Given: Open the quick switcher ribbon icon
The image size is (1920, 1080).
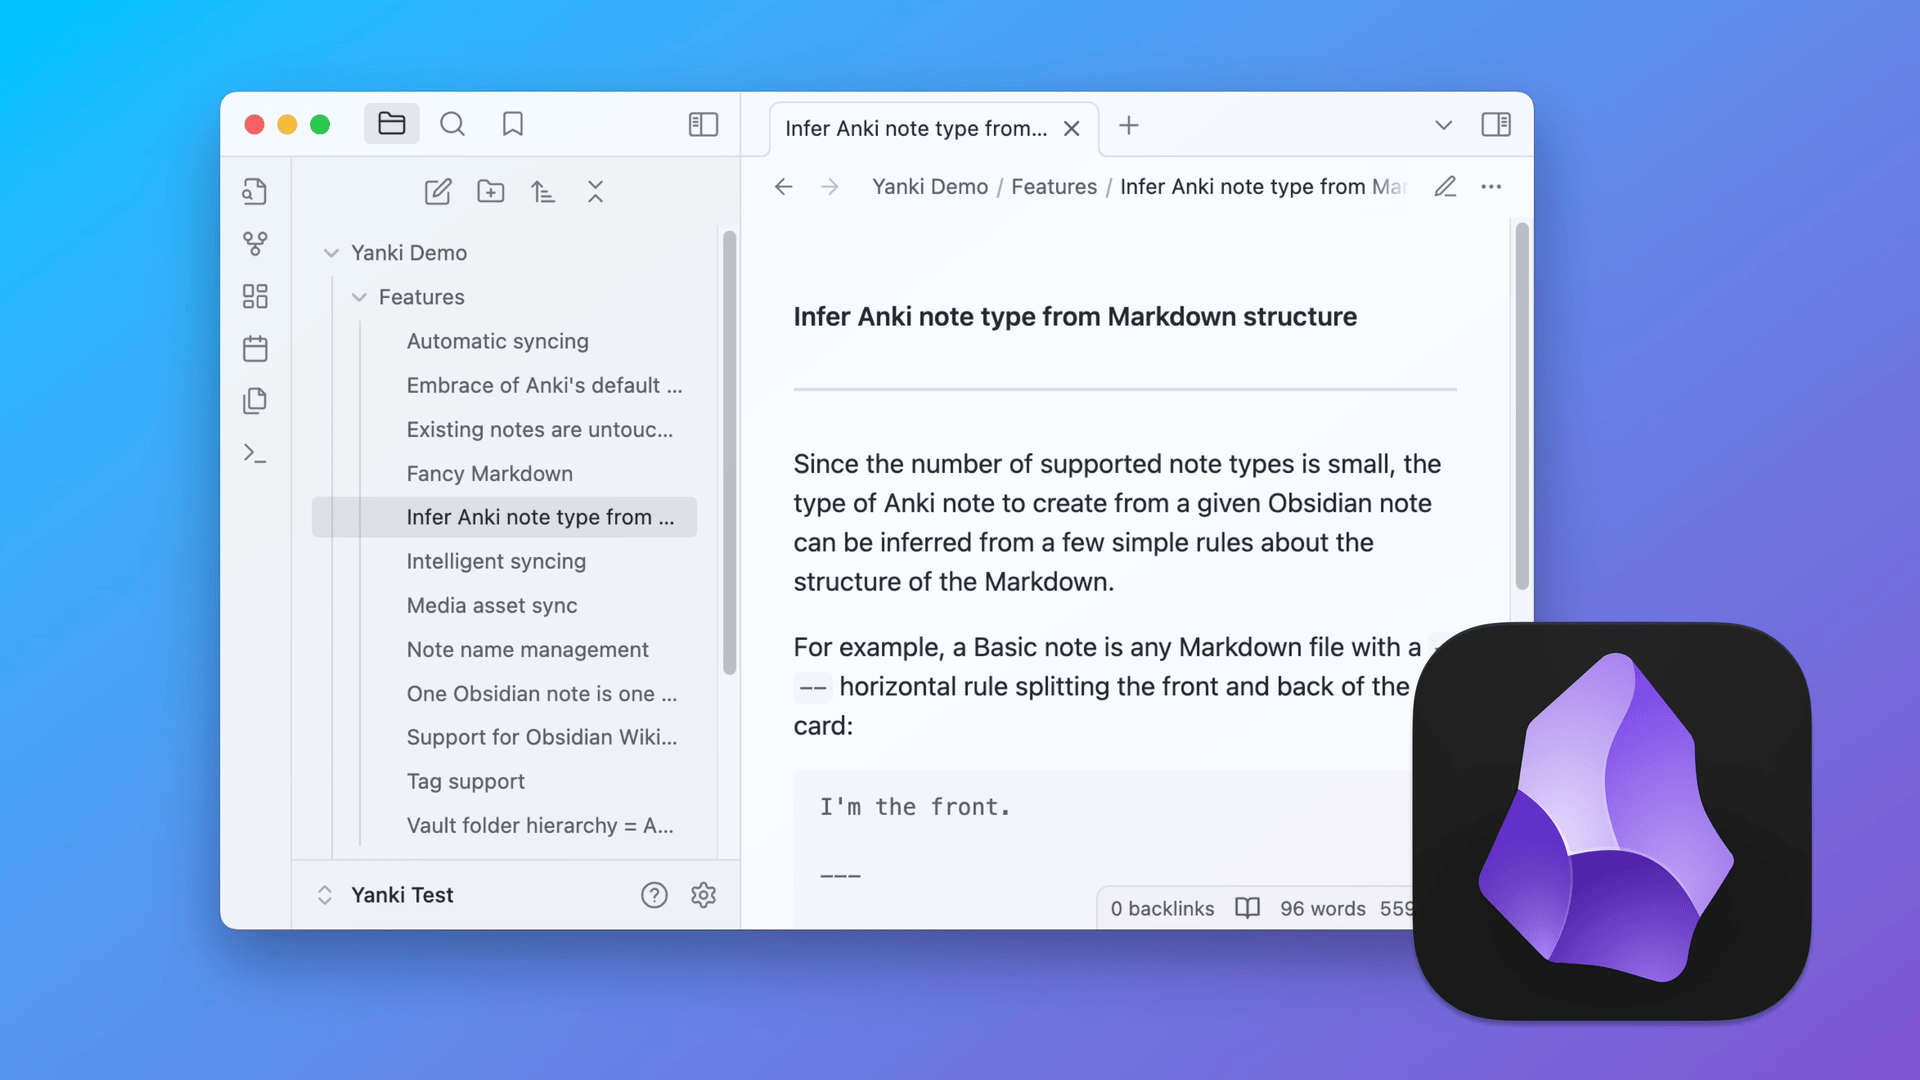Looking at the screenshot, I should click(255, 191).
